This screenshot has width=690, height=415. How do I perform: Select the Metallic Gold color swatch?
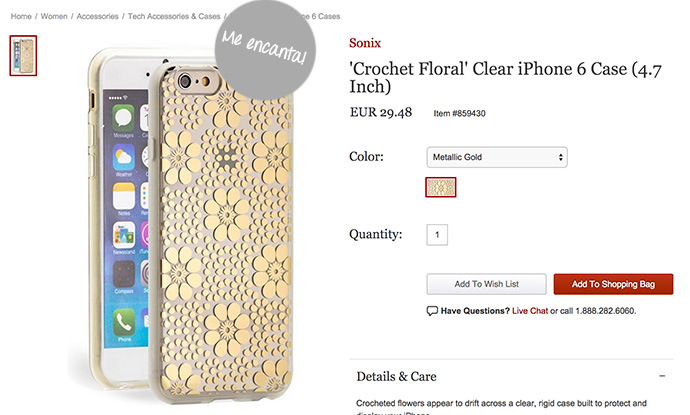pos(441,187)
